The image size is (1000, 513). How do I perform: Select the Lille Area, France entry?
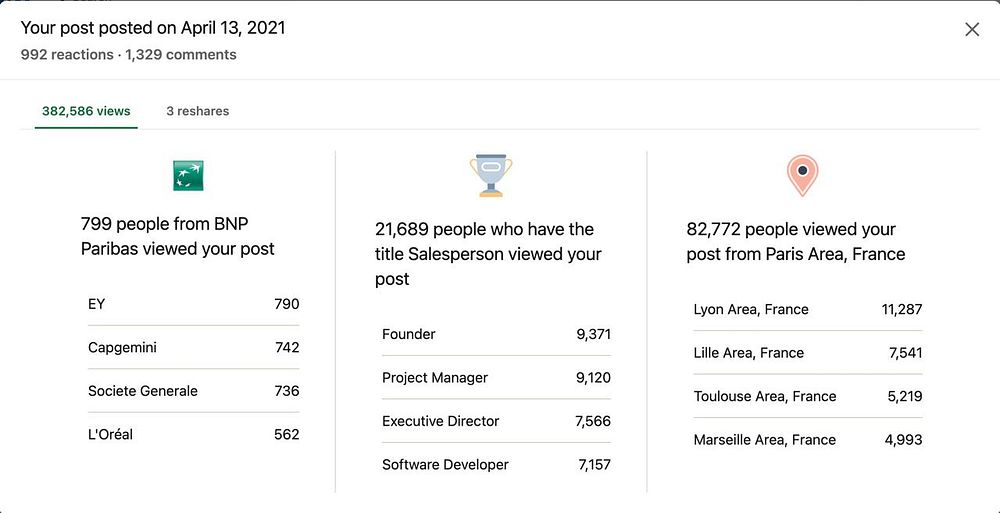click(x=807, y=353)
